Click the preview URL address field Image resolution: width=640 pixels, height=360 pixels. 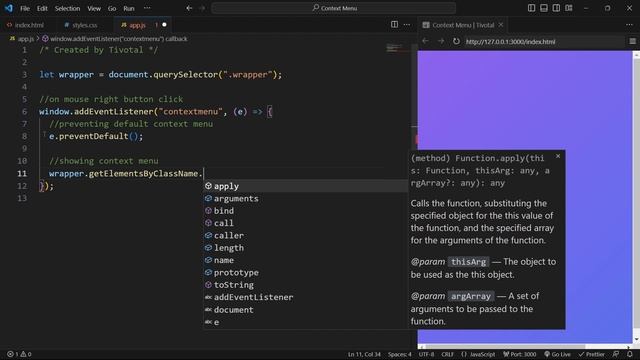[544, 42]
